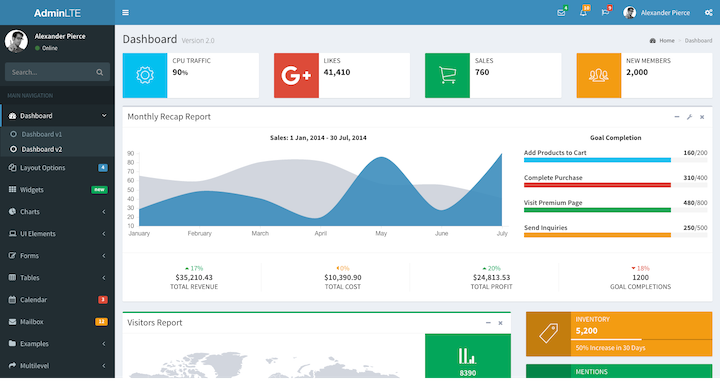
Task: Close the Visitors Report box
Action: [501, 323]
